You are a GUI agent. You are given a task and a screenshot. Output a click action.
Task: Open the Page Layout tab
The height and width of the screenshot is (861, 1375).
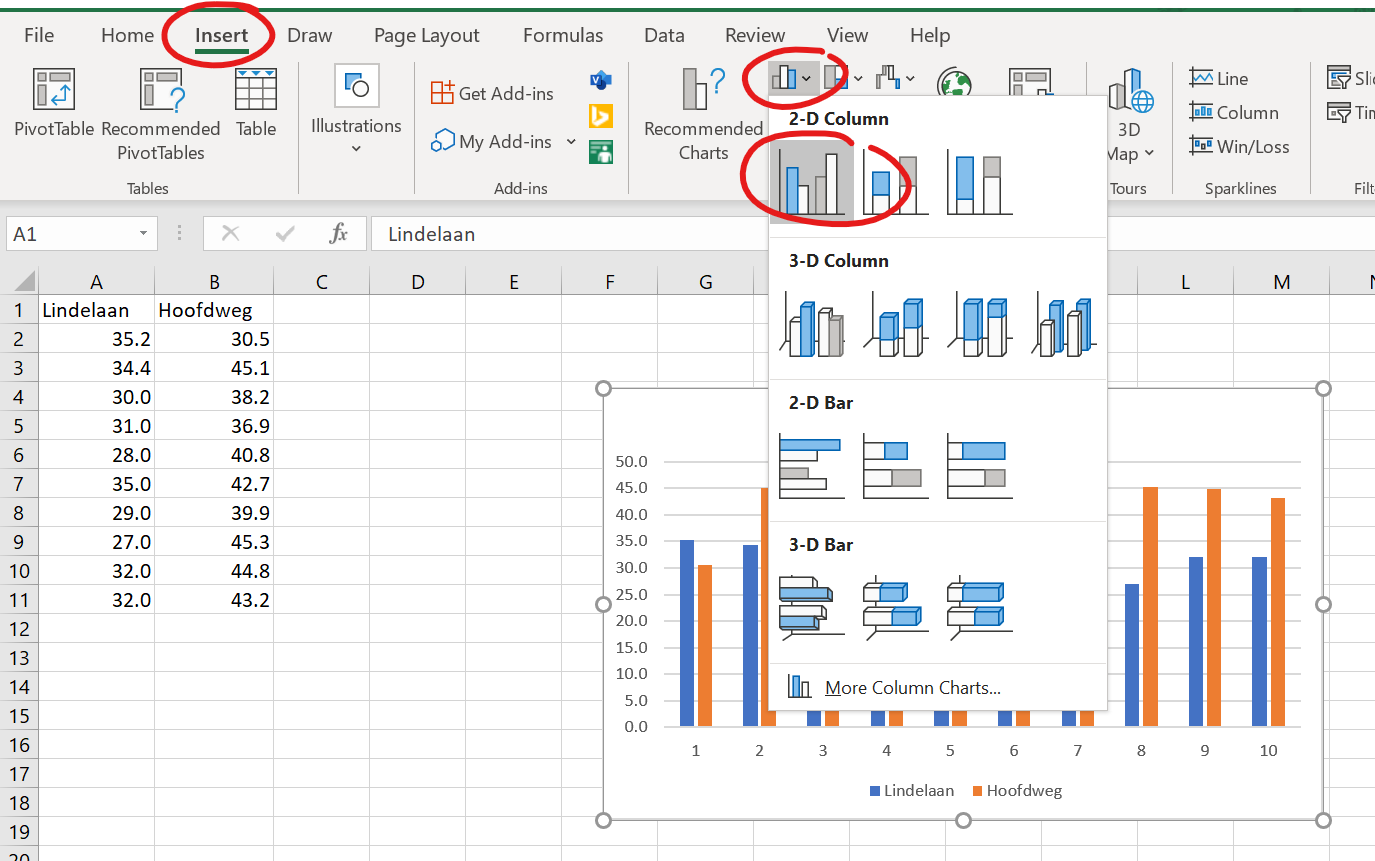(x=426, y=35)
